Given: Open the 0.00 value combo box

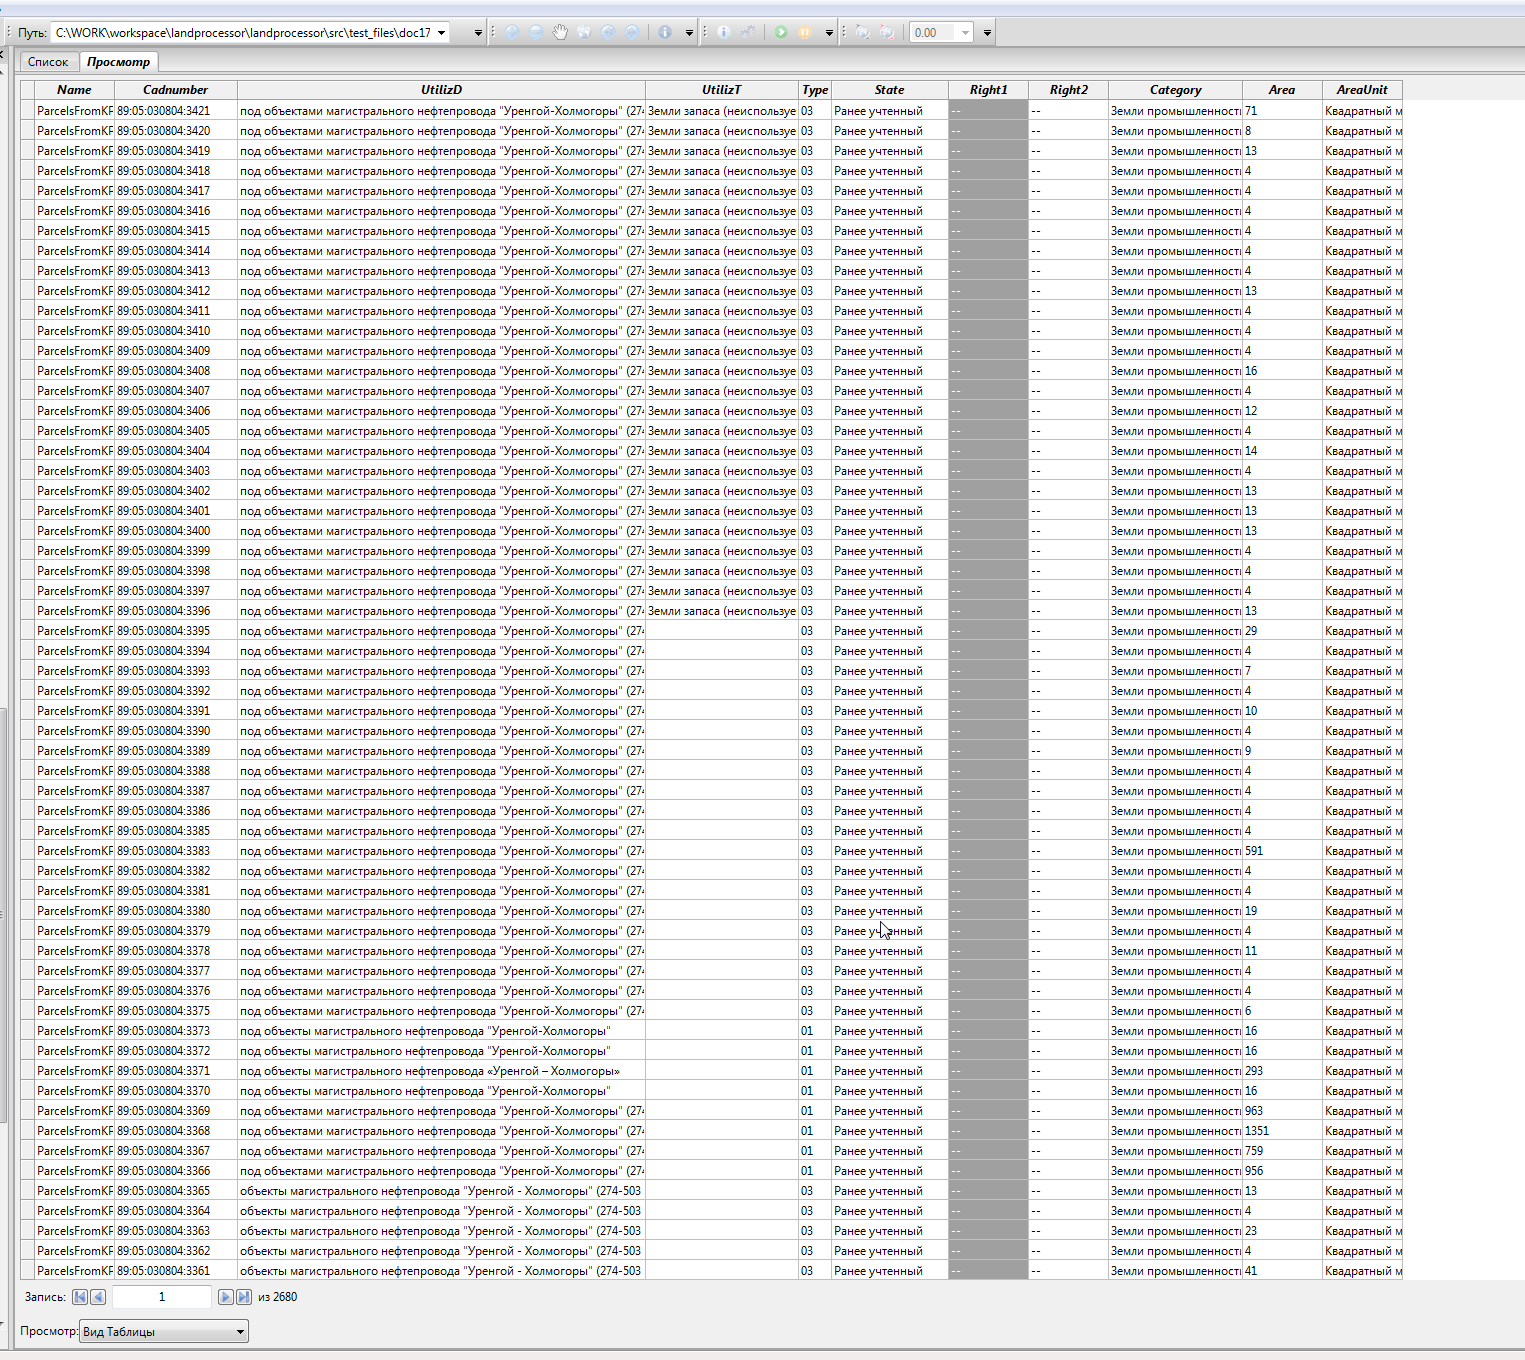Looking at the screenshot, I should (x=965, y=33).
